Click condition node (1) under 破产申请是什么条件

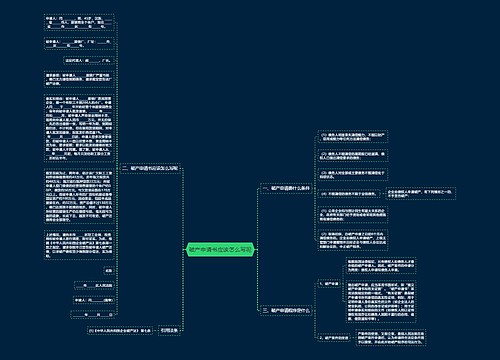click(353, 137)
